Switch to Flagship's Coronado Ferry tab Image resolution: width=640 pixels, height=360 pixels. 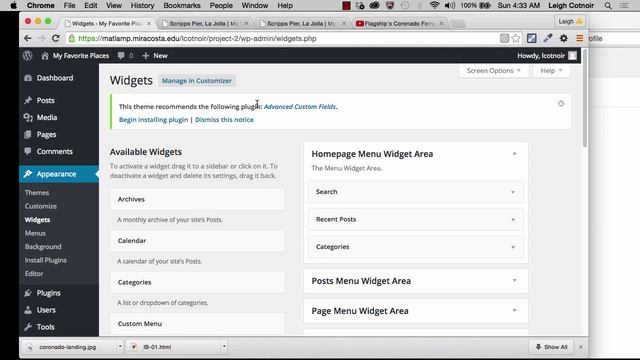(398, 24)
